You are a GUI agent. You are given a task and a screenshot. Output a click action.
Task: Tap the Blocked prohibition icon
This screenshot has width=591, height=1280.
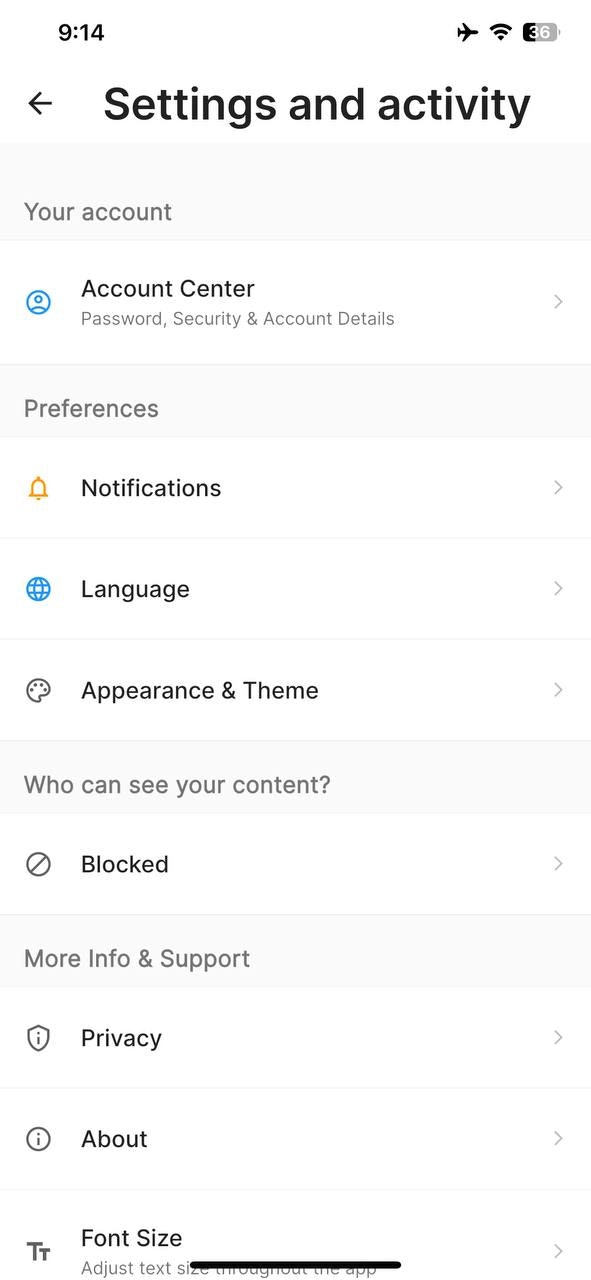pyautogui.click(x=38, y=864)
